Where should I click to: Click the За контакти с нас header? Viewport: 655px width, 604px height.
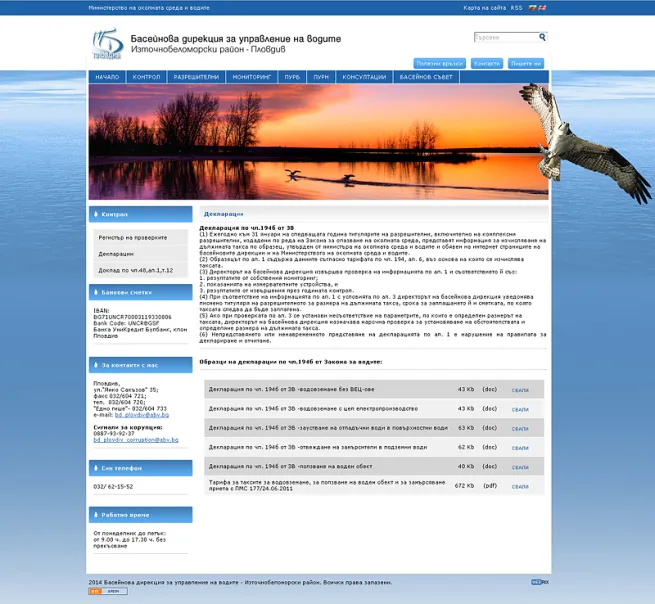(x=141, y=365)
